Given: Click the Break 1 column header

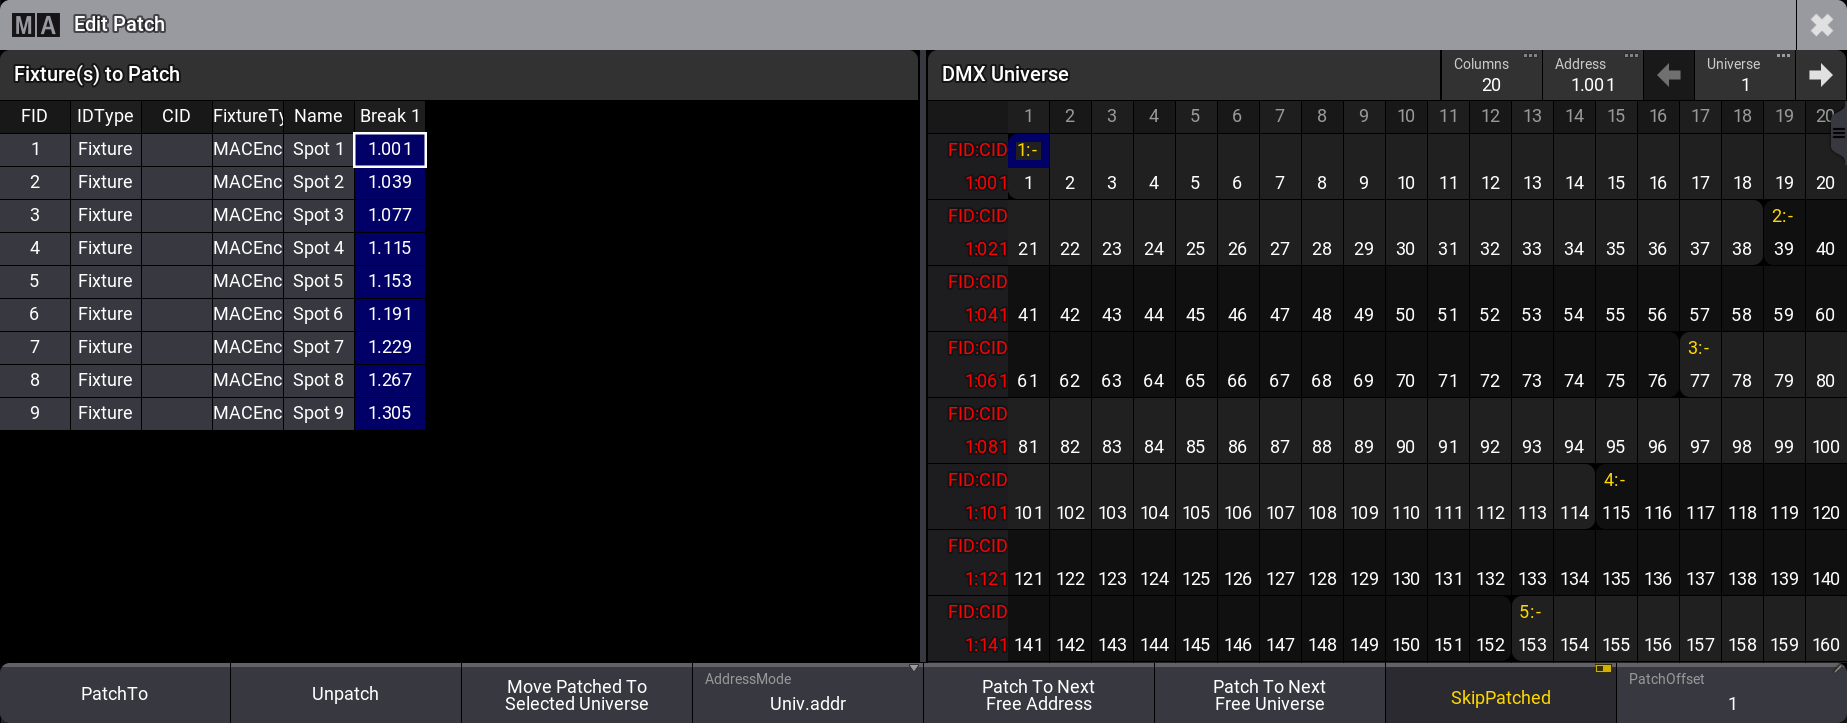Looking at the screenshot, I should coord(390,116).
